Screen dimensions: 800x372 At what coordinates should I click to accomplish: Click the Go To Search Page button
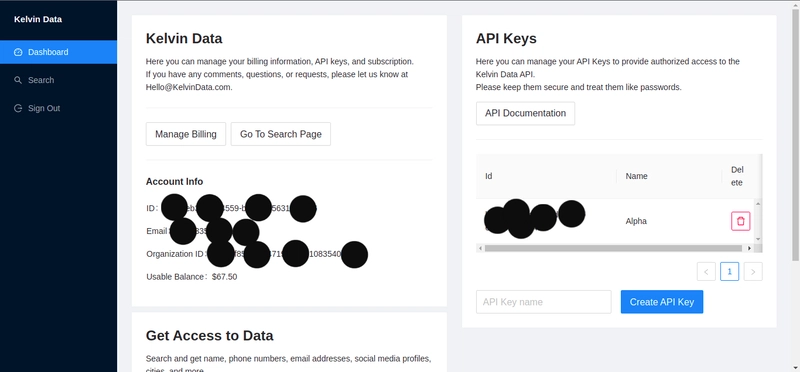[x=281, y=134]
